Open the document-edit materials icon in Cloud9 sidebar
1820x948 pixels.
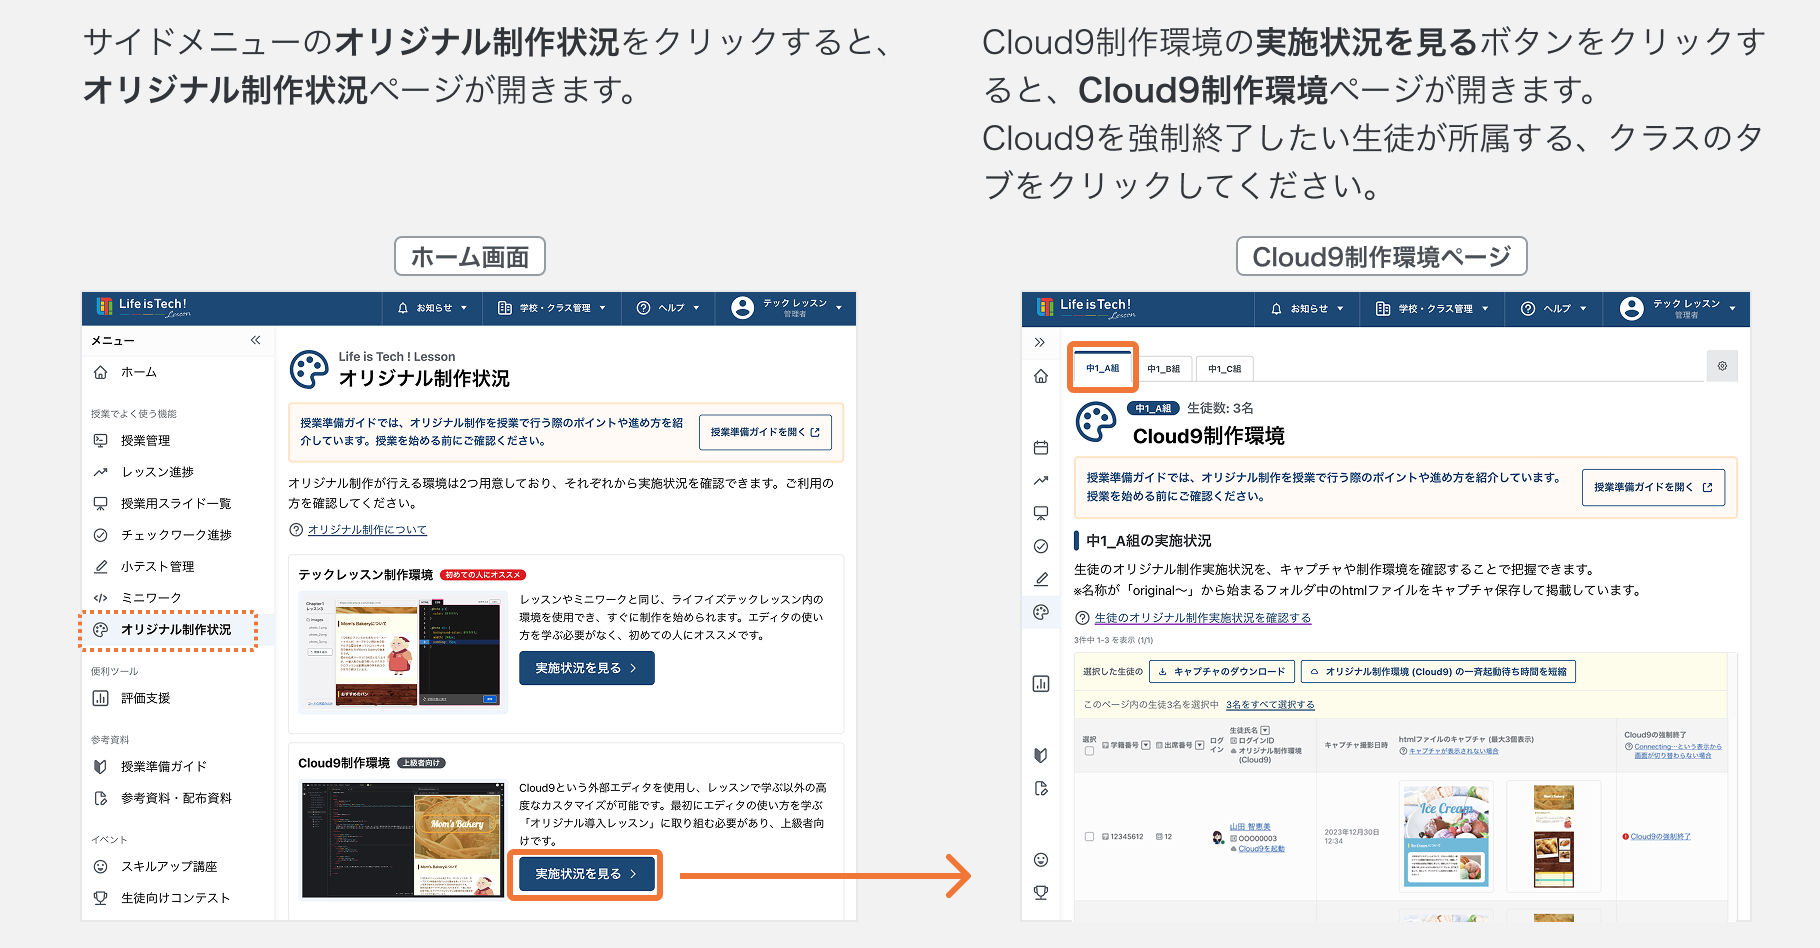coord(1041,788)
